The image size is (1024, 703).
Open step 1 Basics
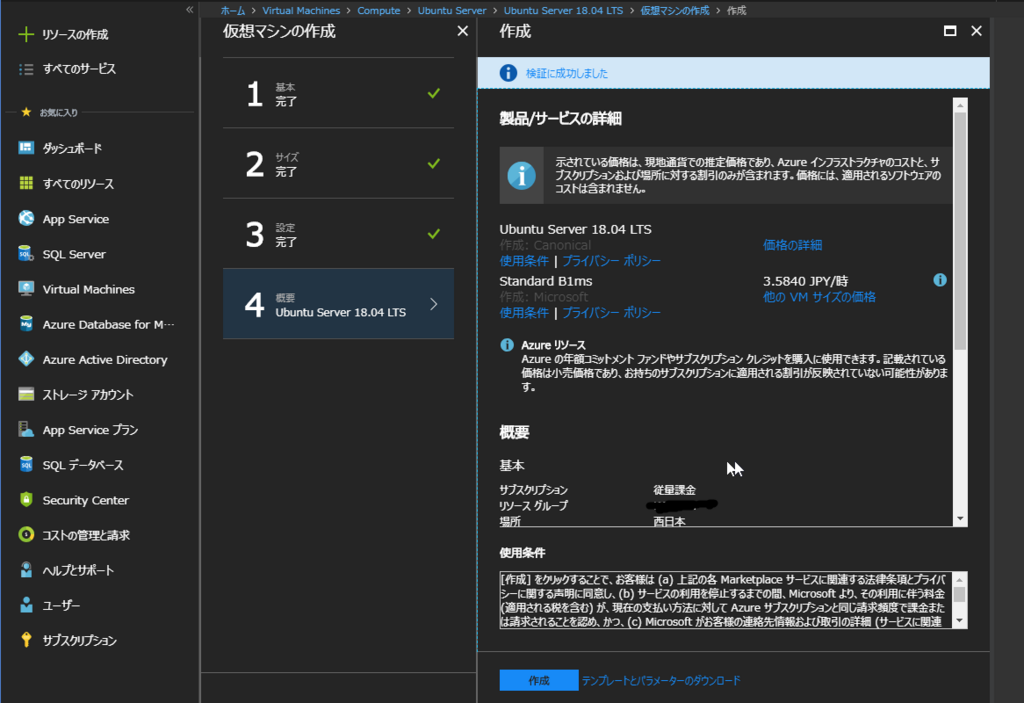pos(338,93)
